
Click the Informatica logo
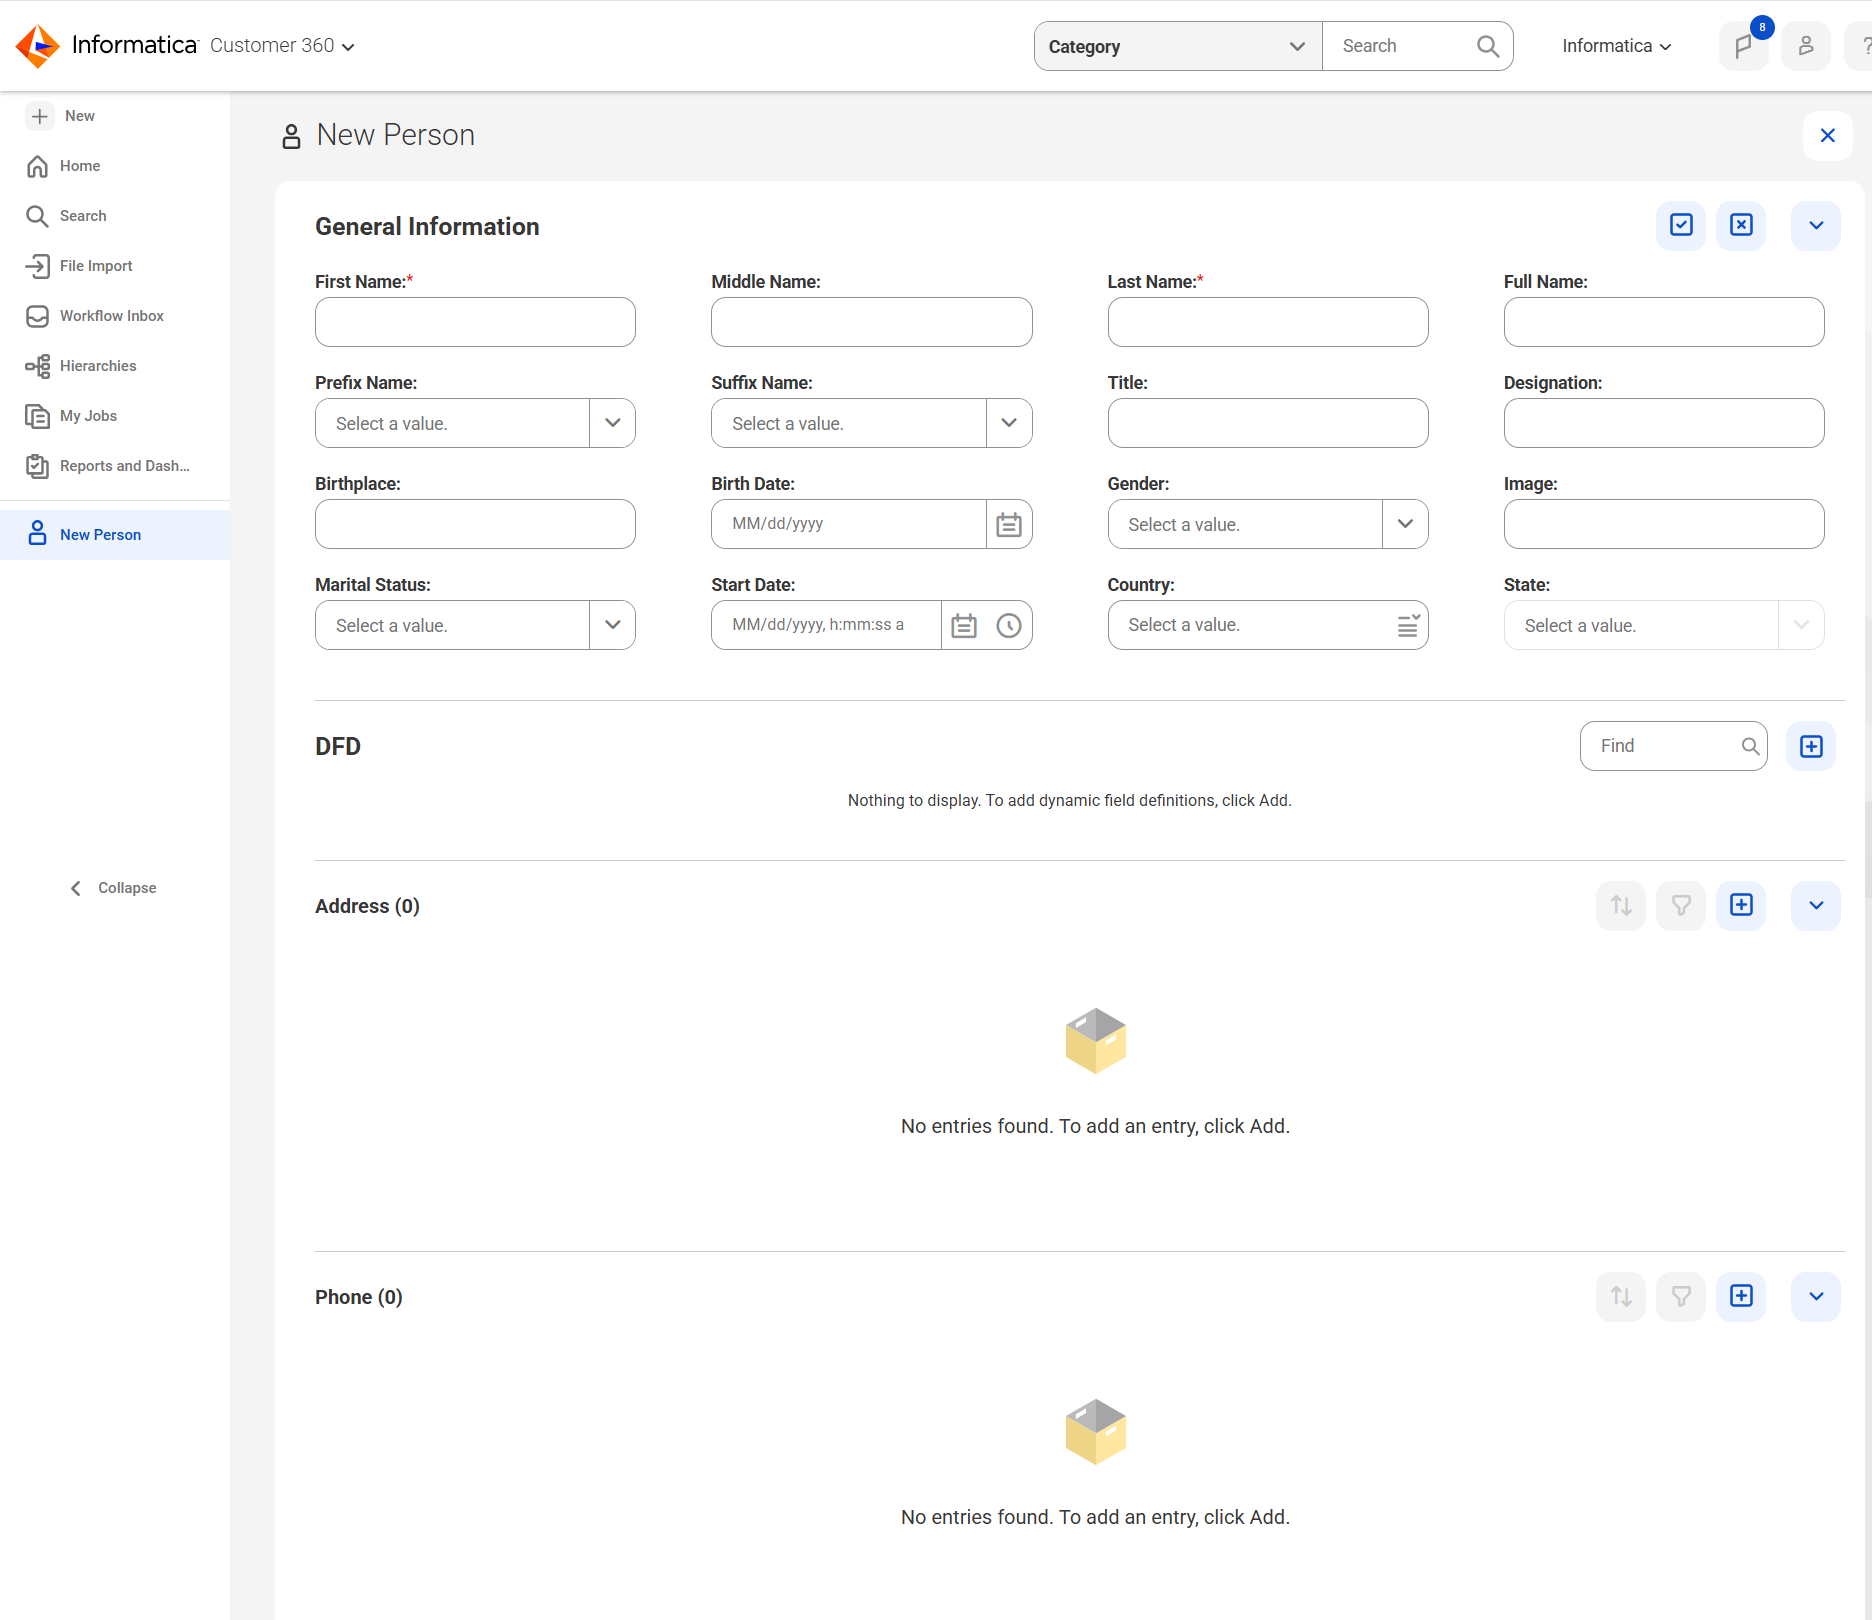pos(38,46)
